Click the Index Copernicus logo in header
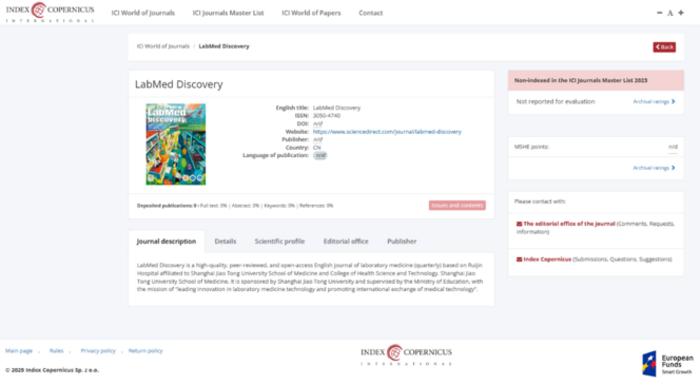 click(x=50, y=12)
